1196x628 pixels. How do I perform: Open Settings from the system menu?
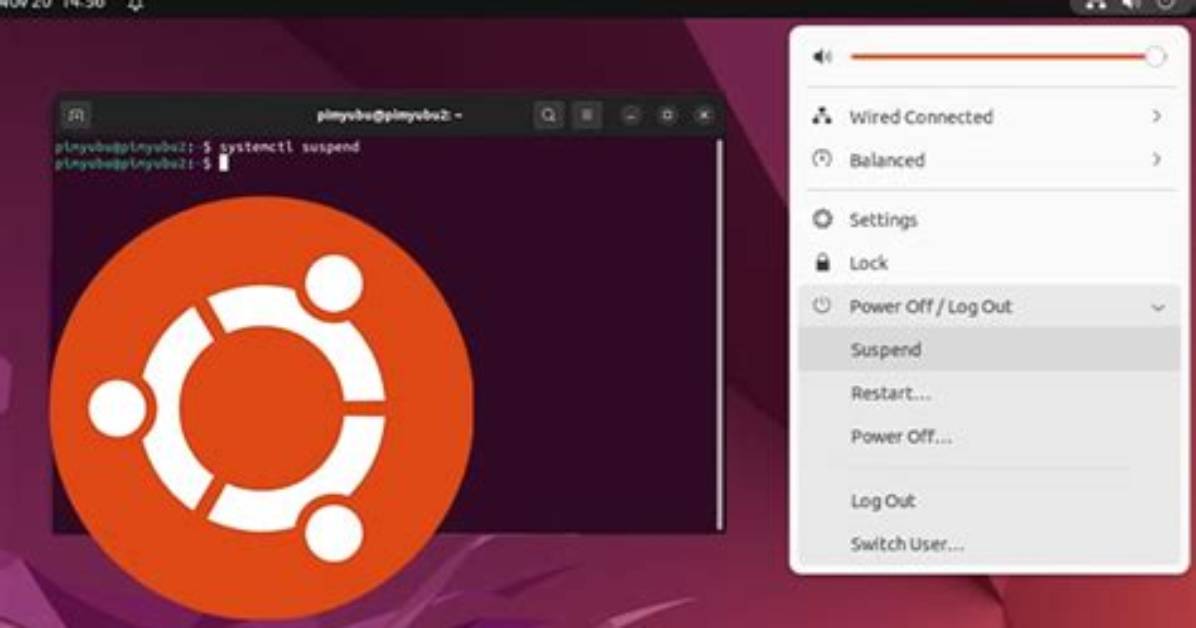[x=989, y=220]
